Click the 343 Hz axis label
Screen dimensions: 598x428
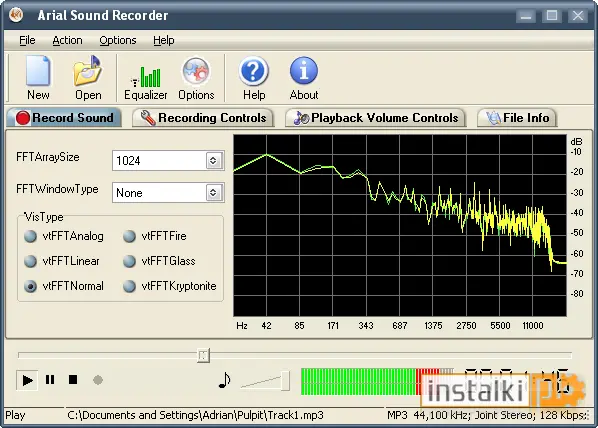click(366, 326)
